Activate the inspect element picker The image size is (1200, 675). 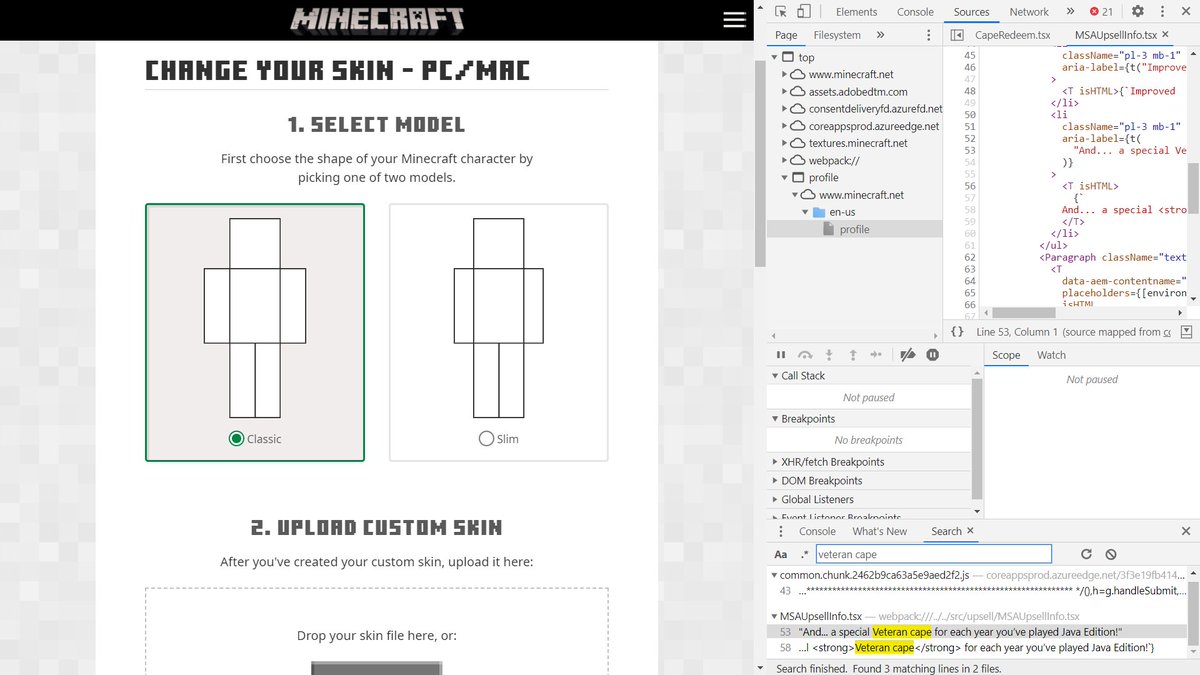(780, 12)
